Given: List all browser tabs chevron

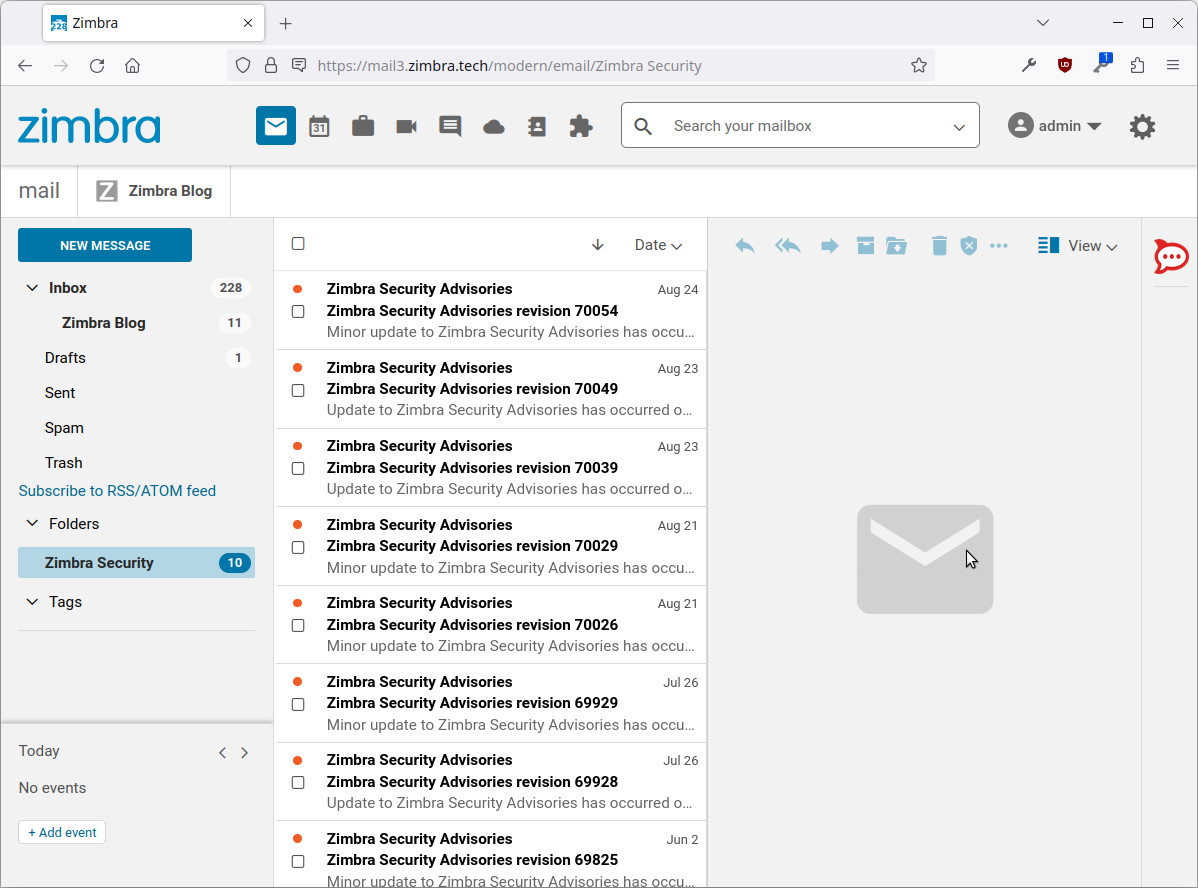Looking at the screenshot, I should point(1042,23).
